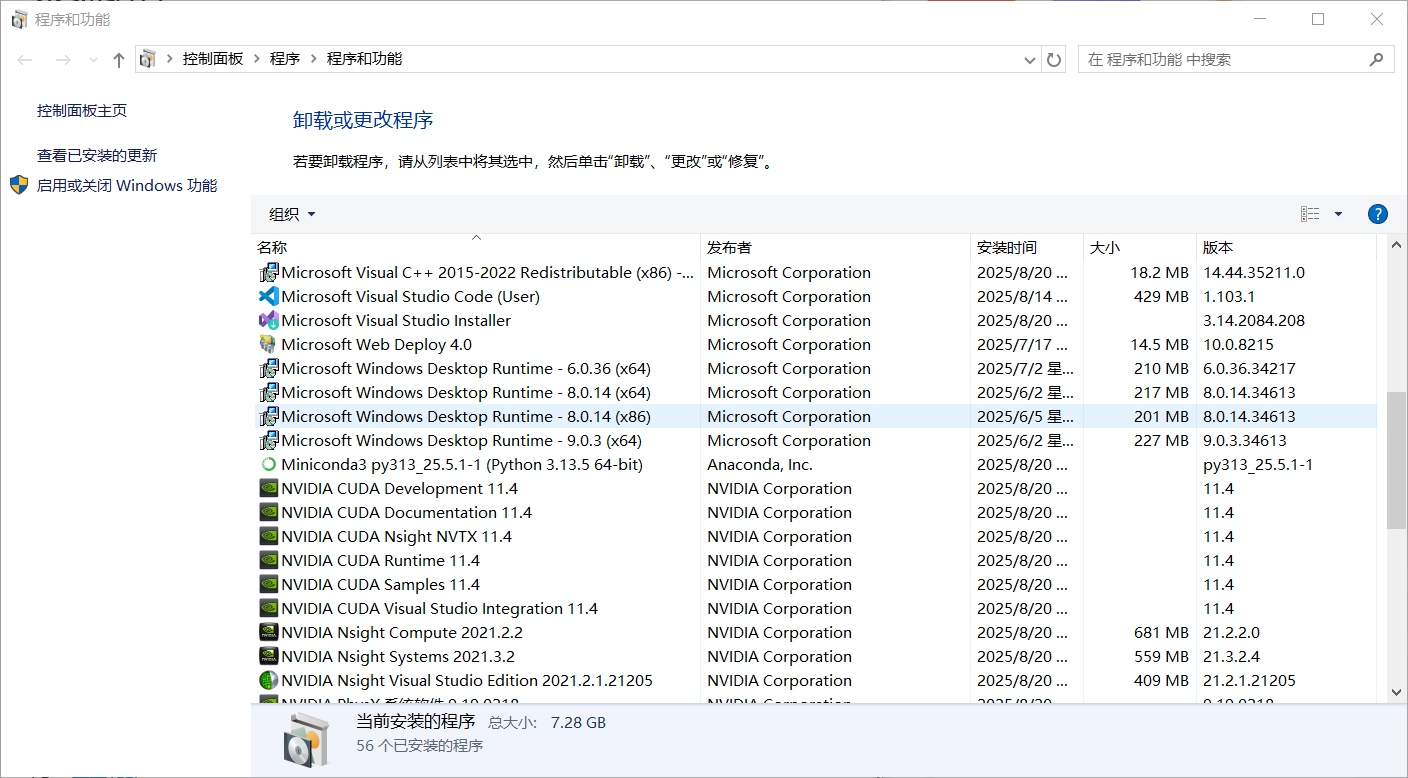Click the NVIDIA CUDA Documentation 11.4 icon

(268, 512)
